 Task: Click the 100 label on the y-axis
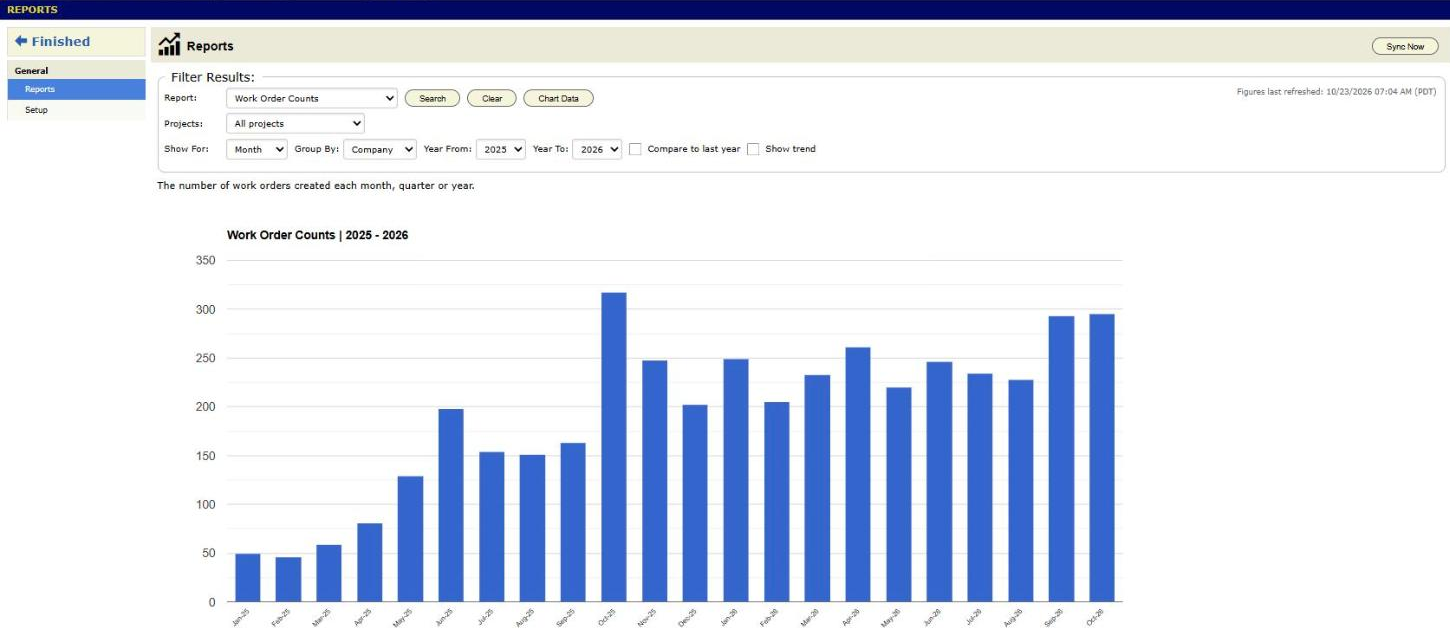click(x=206, y=504)
